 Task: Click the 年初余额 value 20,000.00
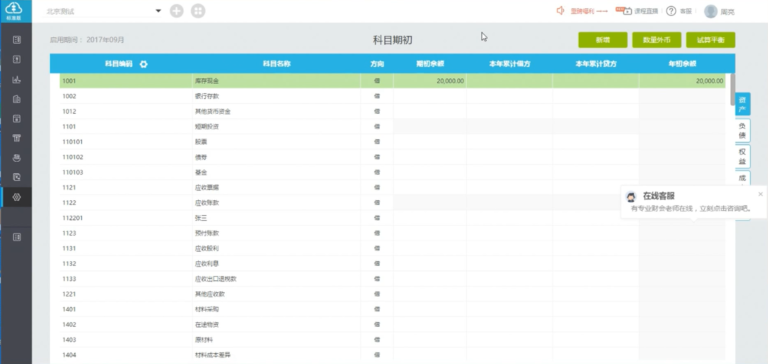709,81
